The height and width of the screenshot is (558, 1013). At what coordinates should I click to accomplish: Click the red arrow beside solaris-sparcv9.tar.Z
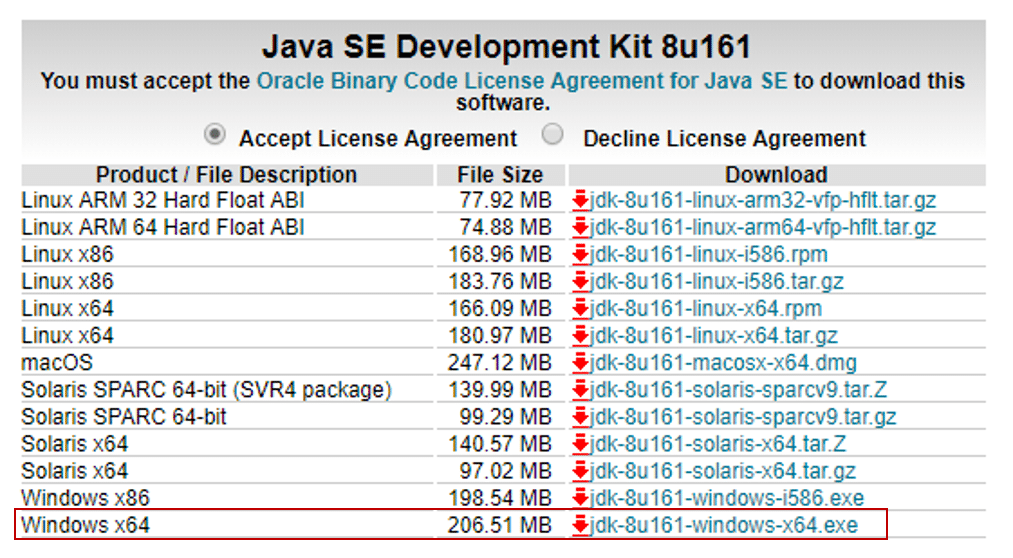[580, 391]
